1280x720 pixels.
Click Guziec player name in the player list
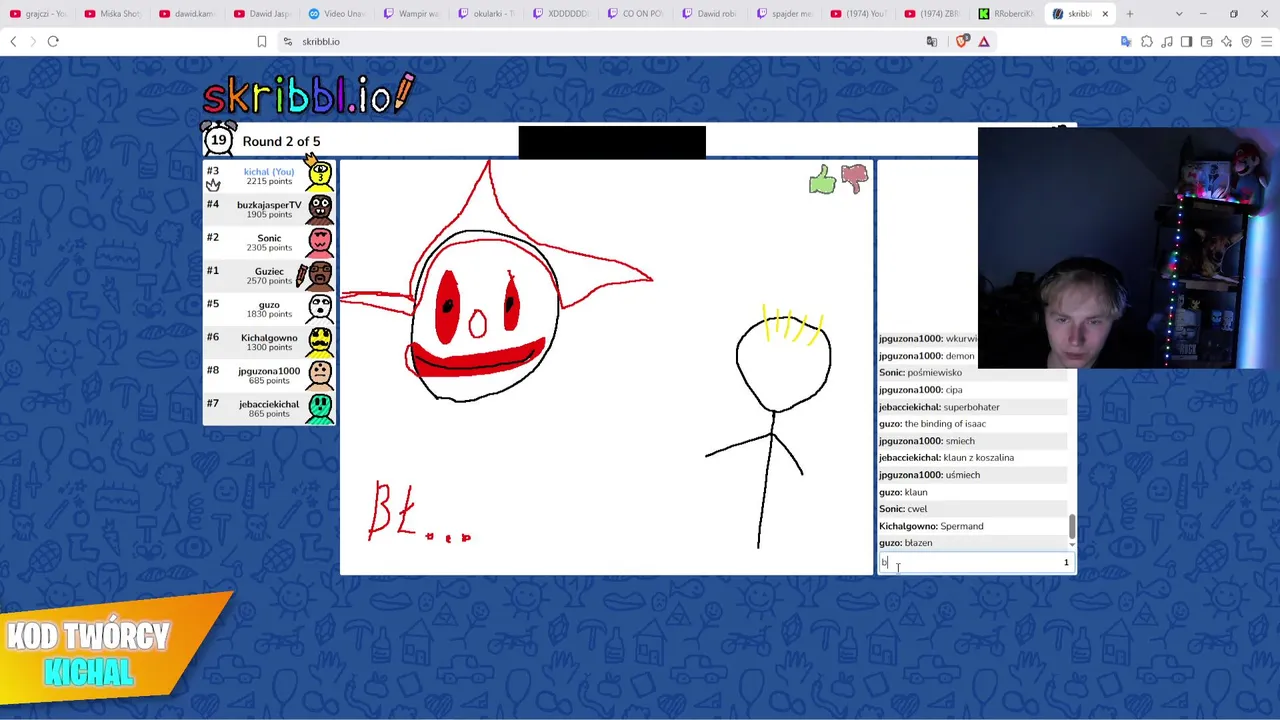[269, 271]
